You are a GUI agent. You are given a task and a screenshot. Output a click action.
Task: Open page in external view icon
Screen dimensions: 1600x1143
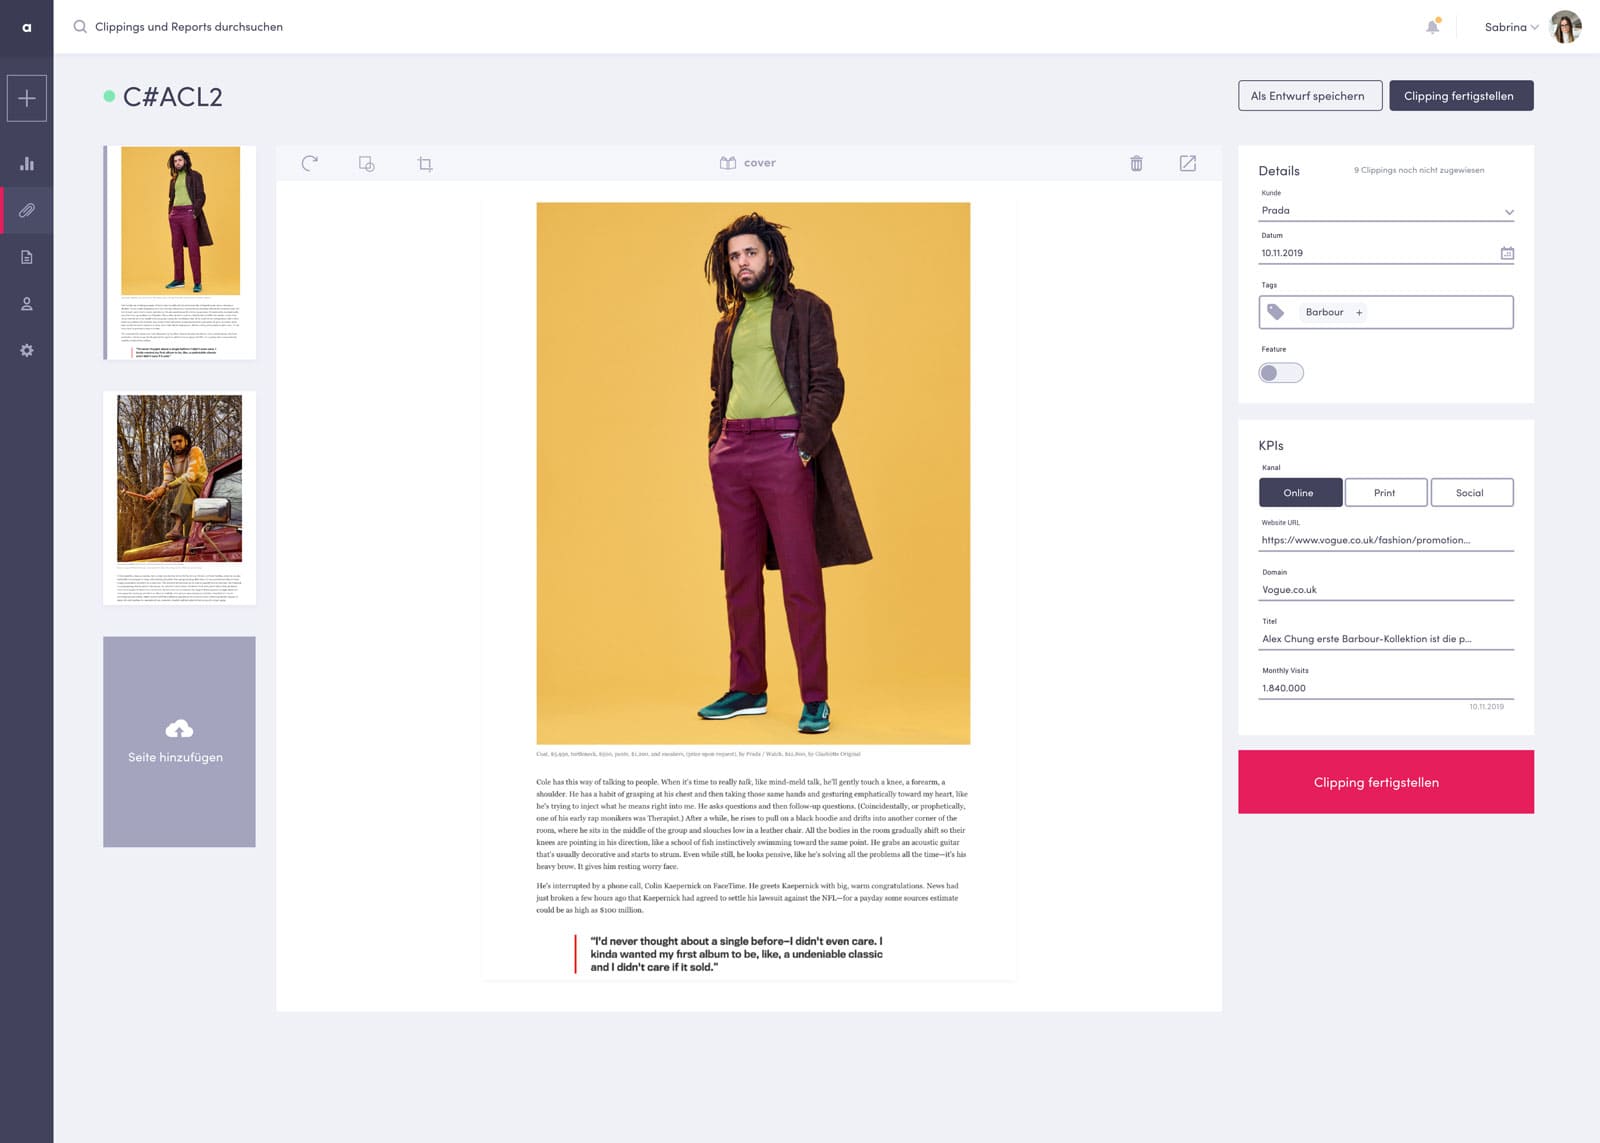pyautogui.click(x=1188, y=163)
